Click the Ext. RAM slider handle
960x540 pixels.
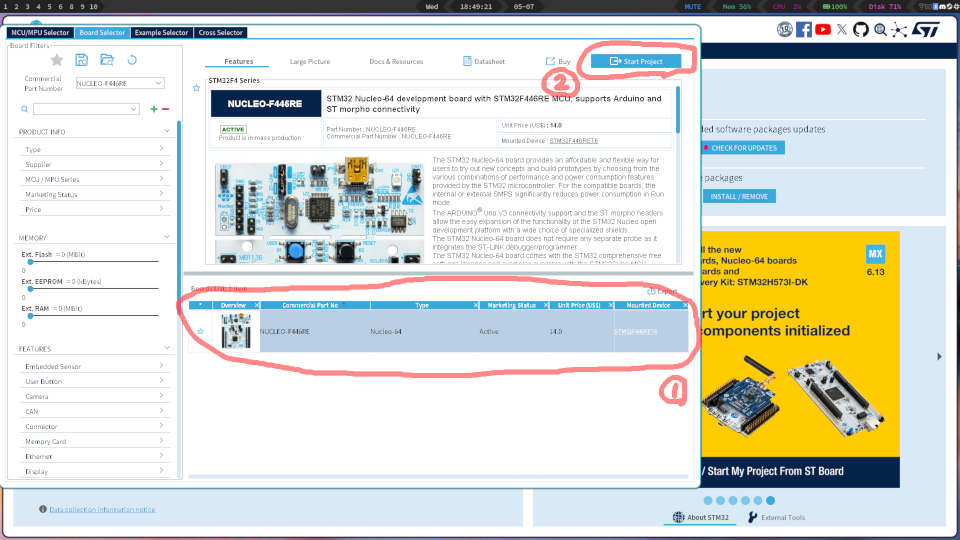pyautogui.click(x=30, y=316)
